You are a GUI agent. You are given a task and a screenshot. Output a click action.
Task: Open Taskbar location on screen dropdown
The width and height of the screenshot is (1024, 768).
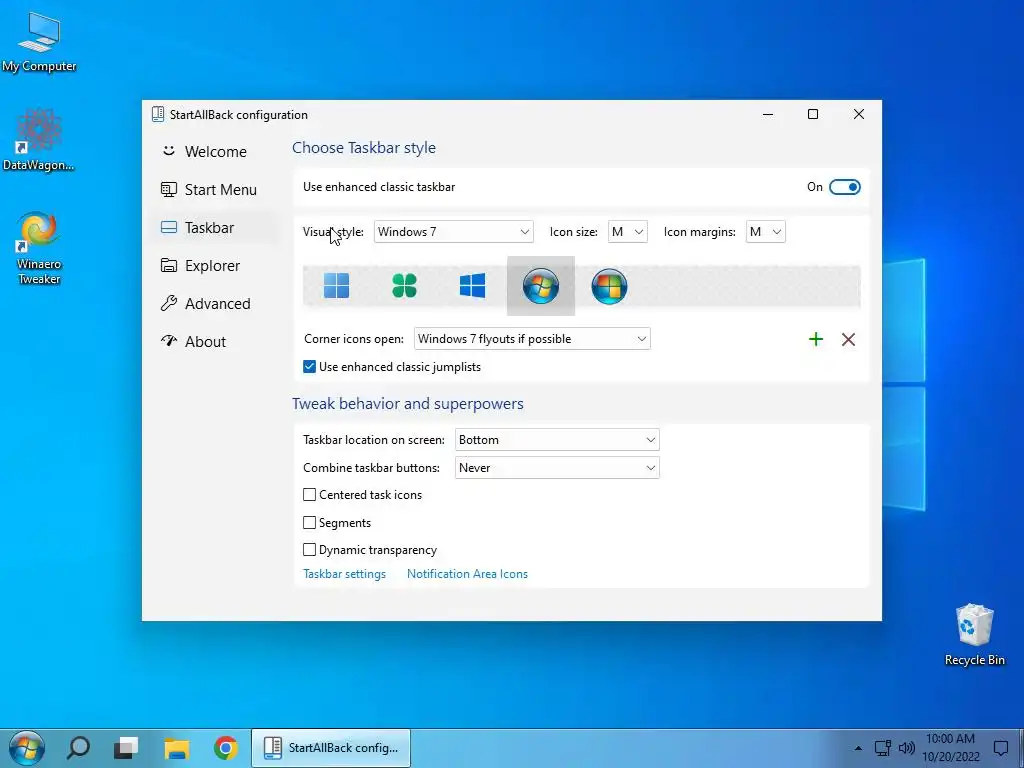pos(557,440)
